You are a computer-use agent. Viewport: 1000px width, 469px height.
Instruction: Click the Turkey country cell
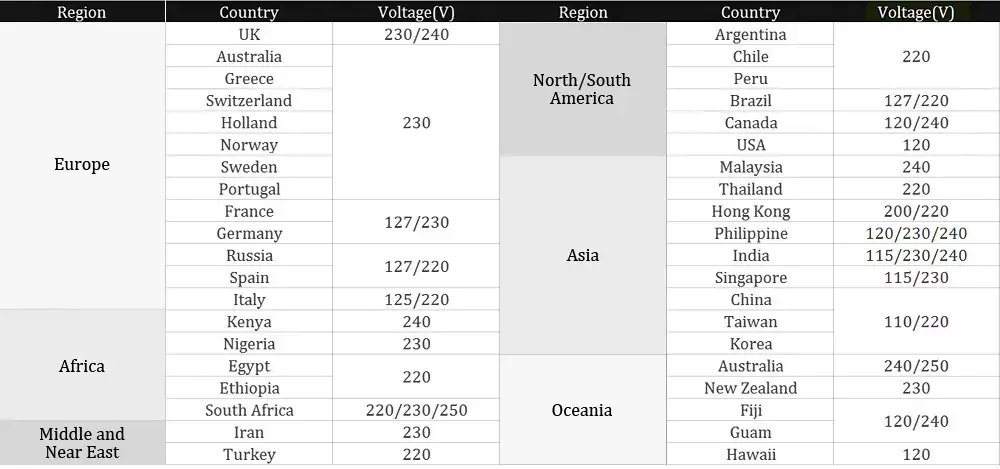[x=249, y=454]
